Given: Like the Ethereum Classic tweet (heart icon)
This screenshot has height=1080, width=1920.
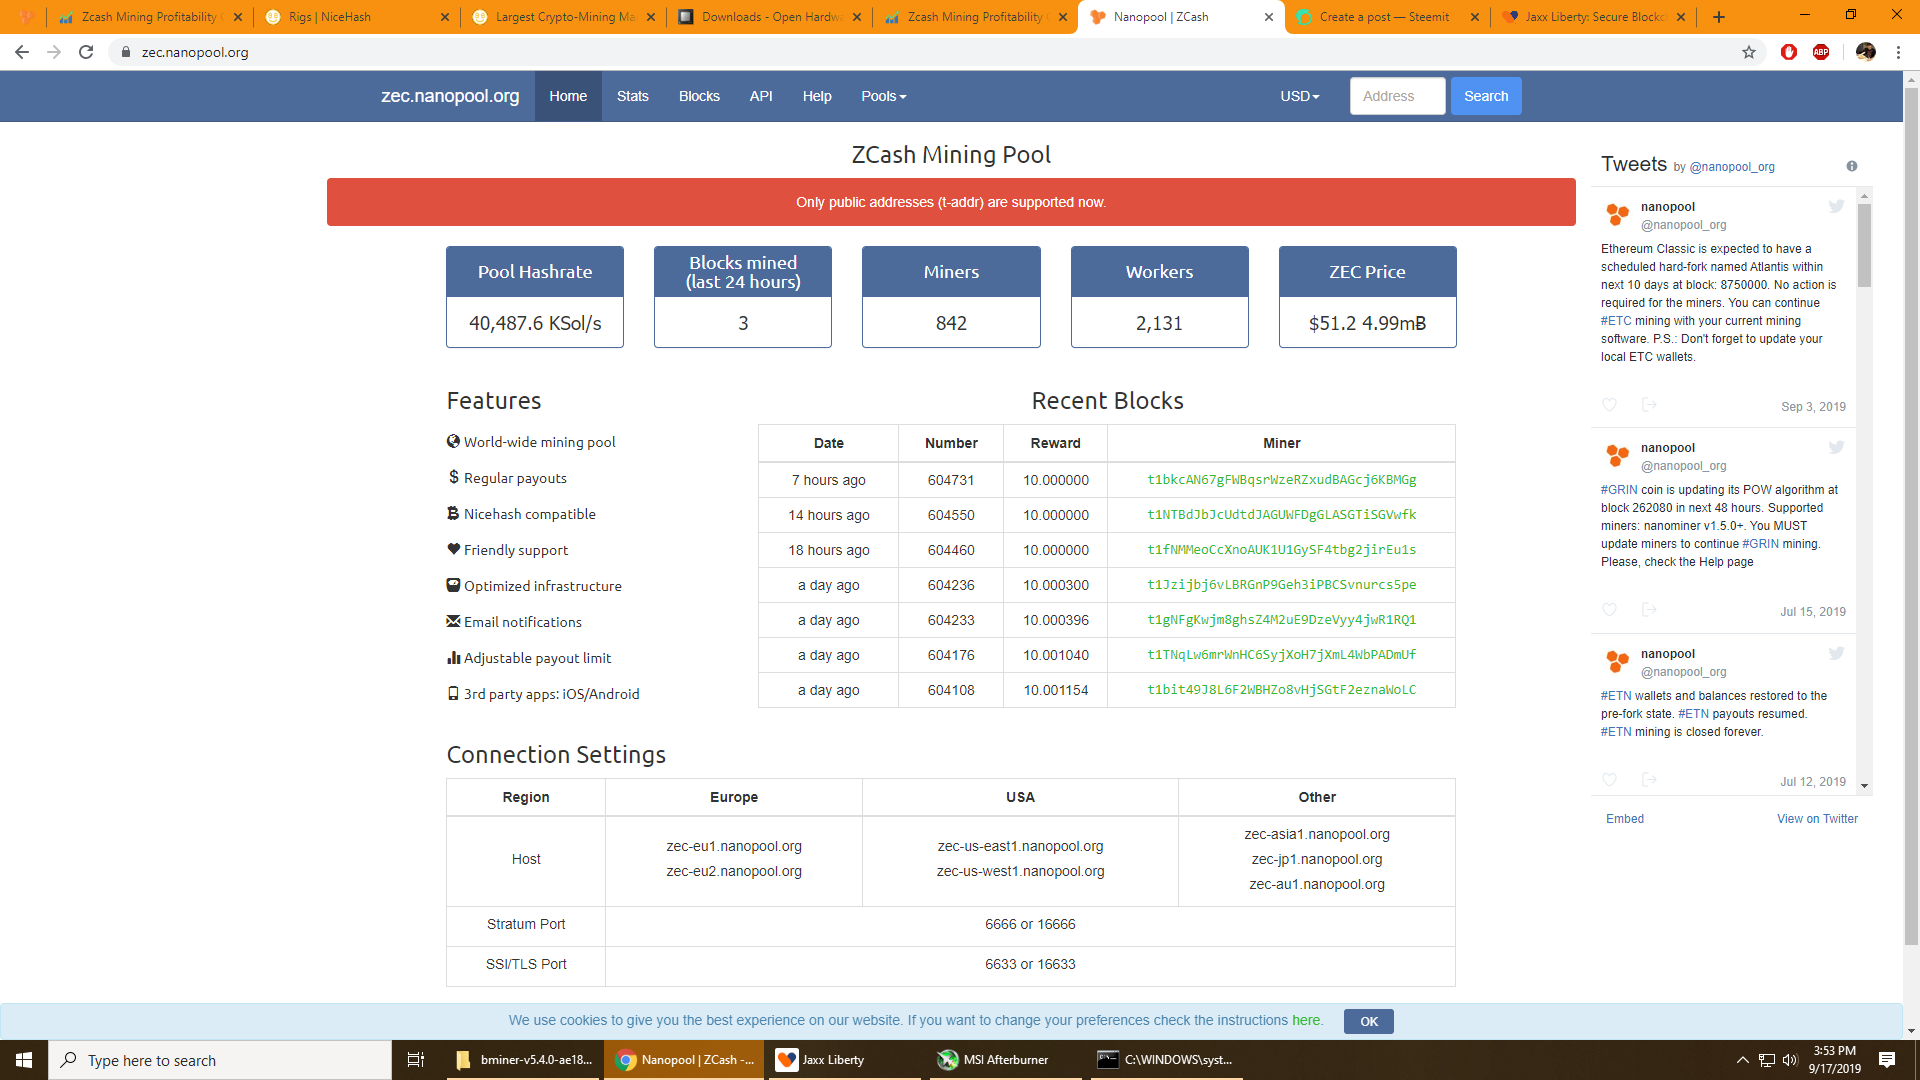Looking at the screenshot, I should coord(1609,405).
